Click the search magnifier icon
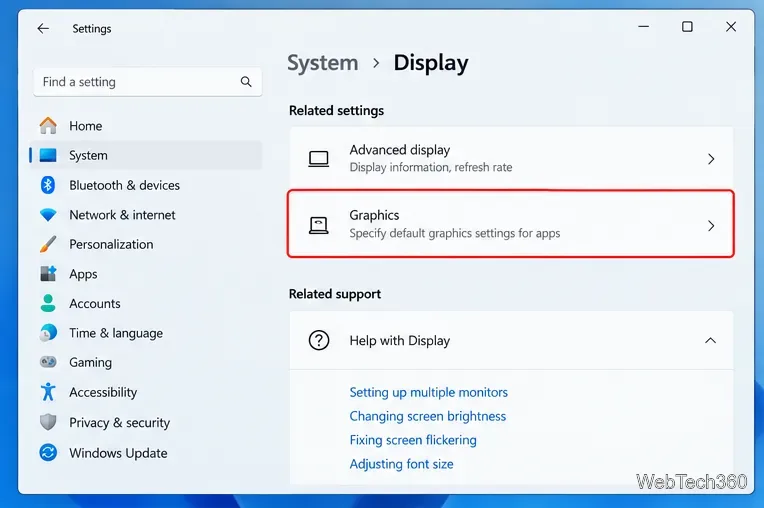The image size is (764, 508). (246, 82)
